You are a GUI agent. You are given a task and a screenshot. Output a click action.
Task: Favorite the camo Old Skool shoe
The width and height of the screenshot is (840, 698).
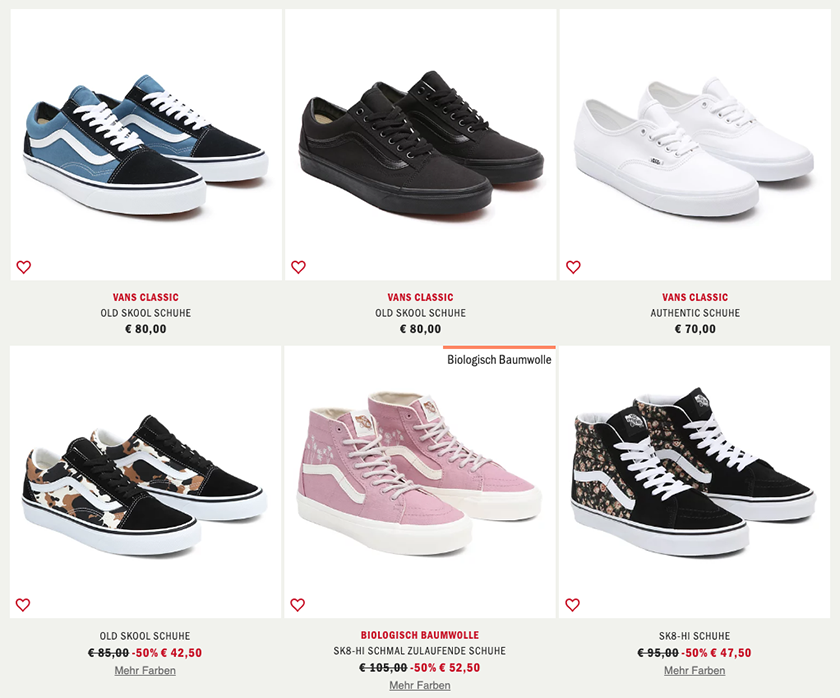point(23,605)
